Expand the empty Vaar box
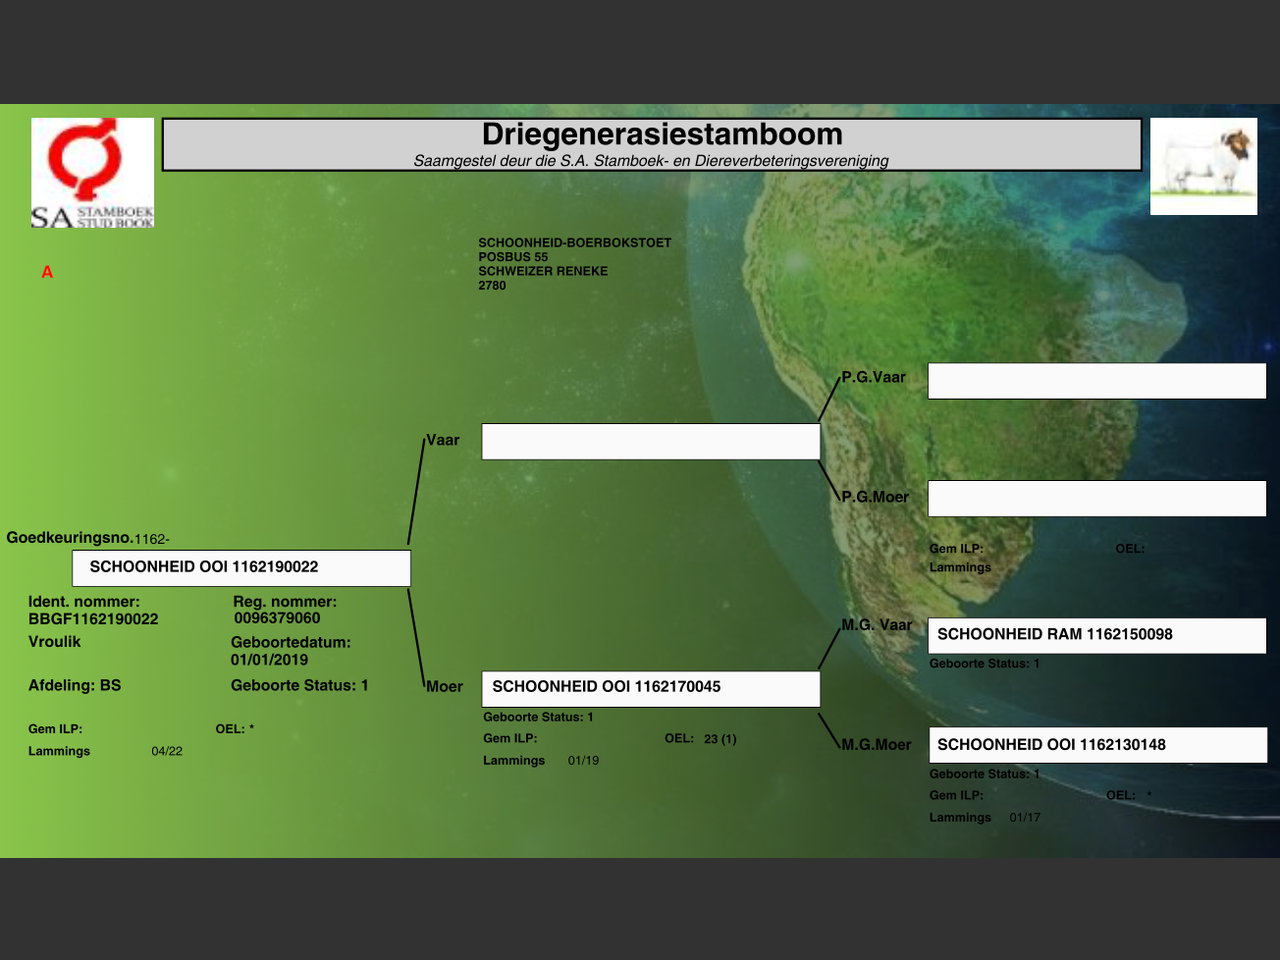The image size is (1280, 960). tap(650, 441)
